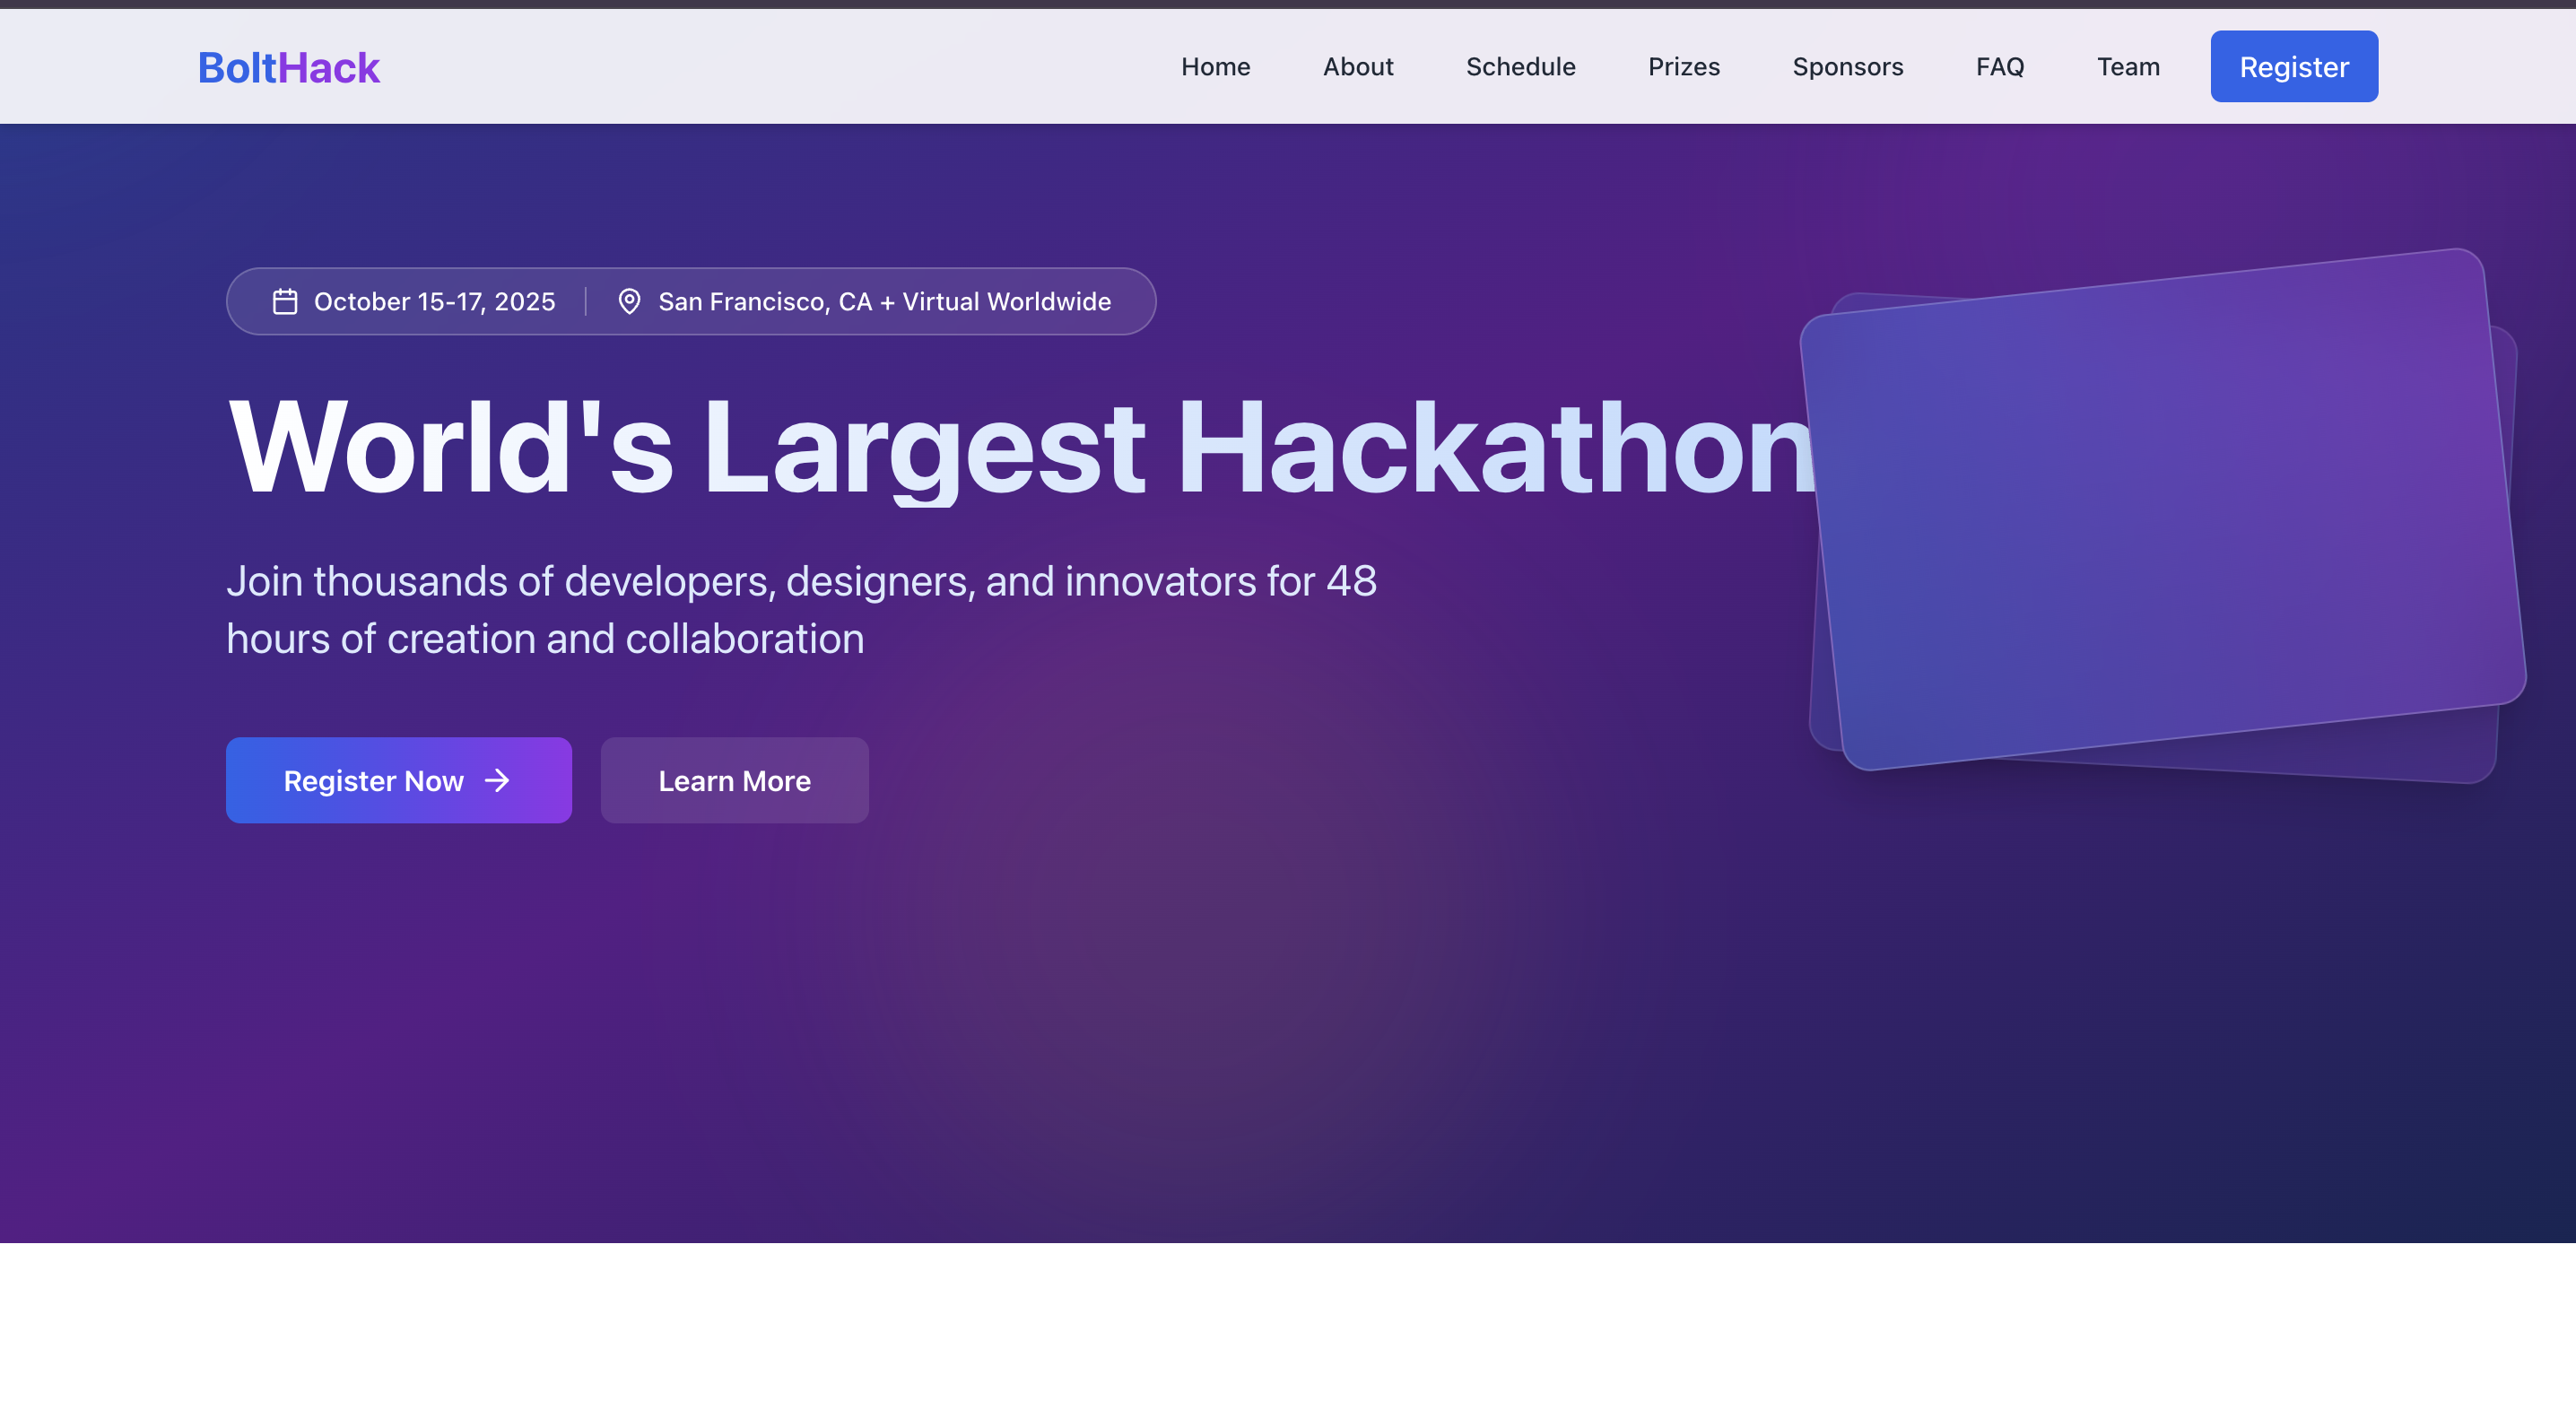
Task: Go to the Home nav item
Action: point(1215,67)
